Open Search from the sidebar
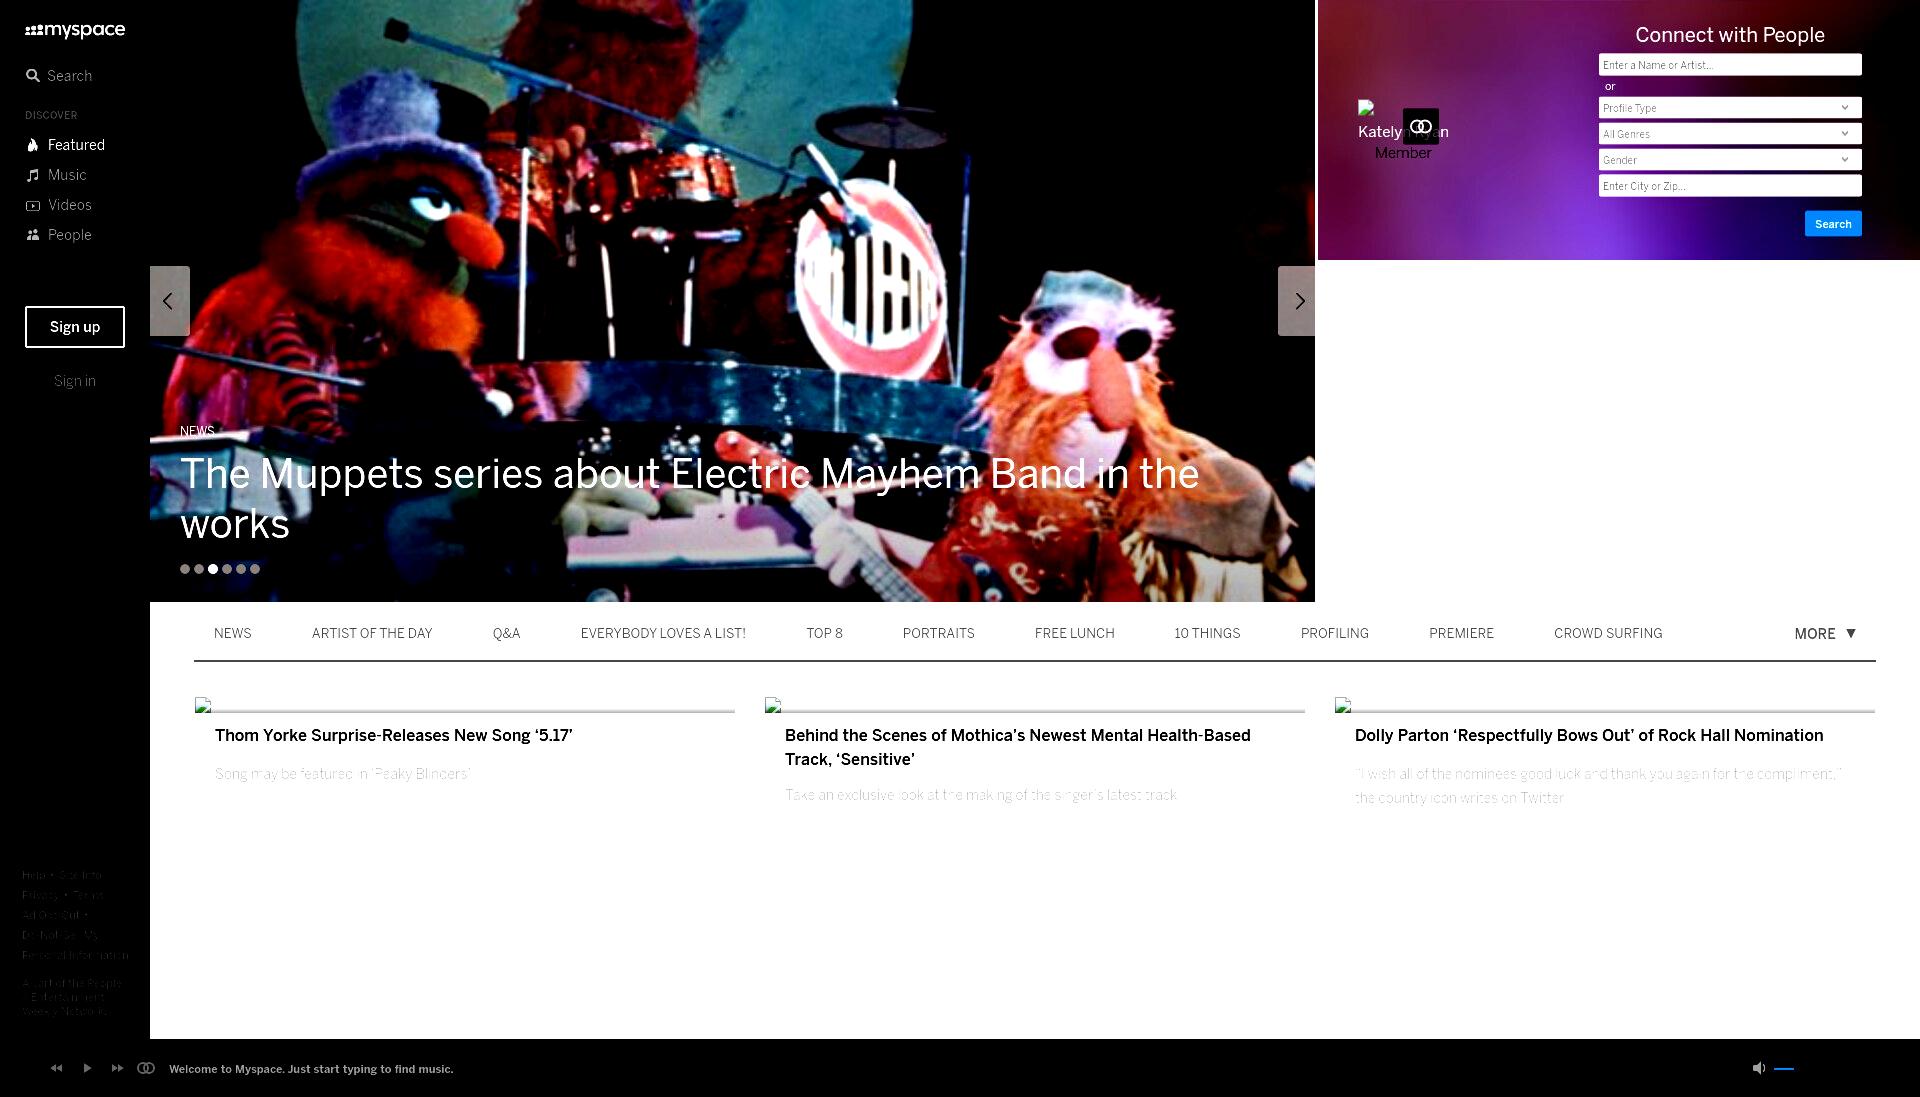Screen dimensions: 1920x1097 (x=59, y=76)
